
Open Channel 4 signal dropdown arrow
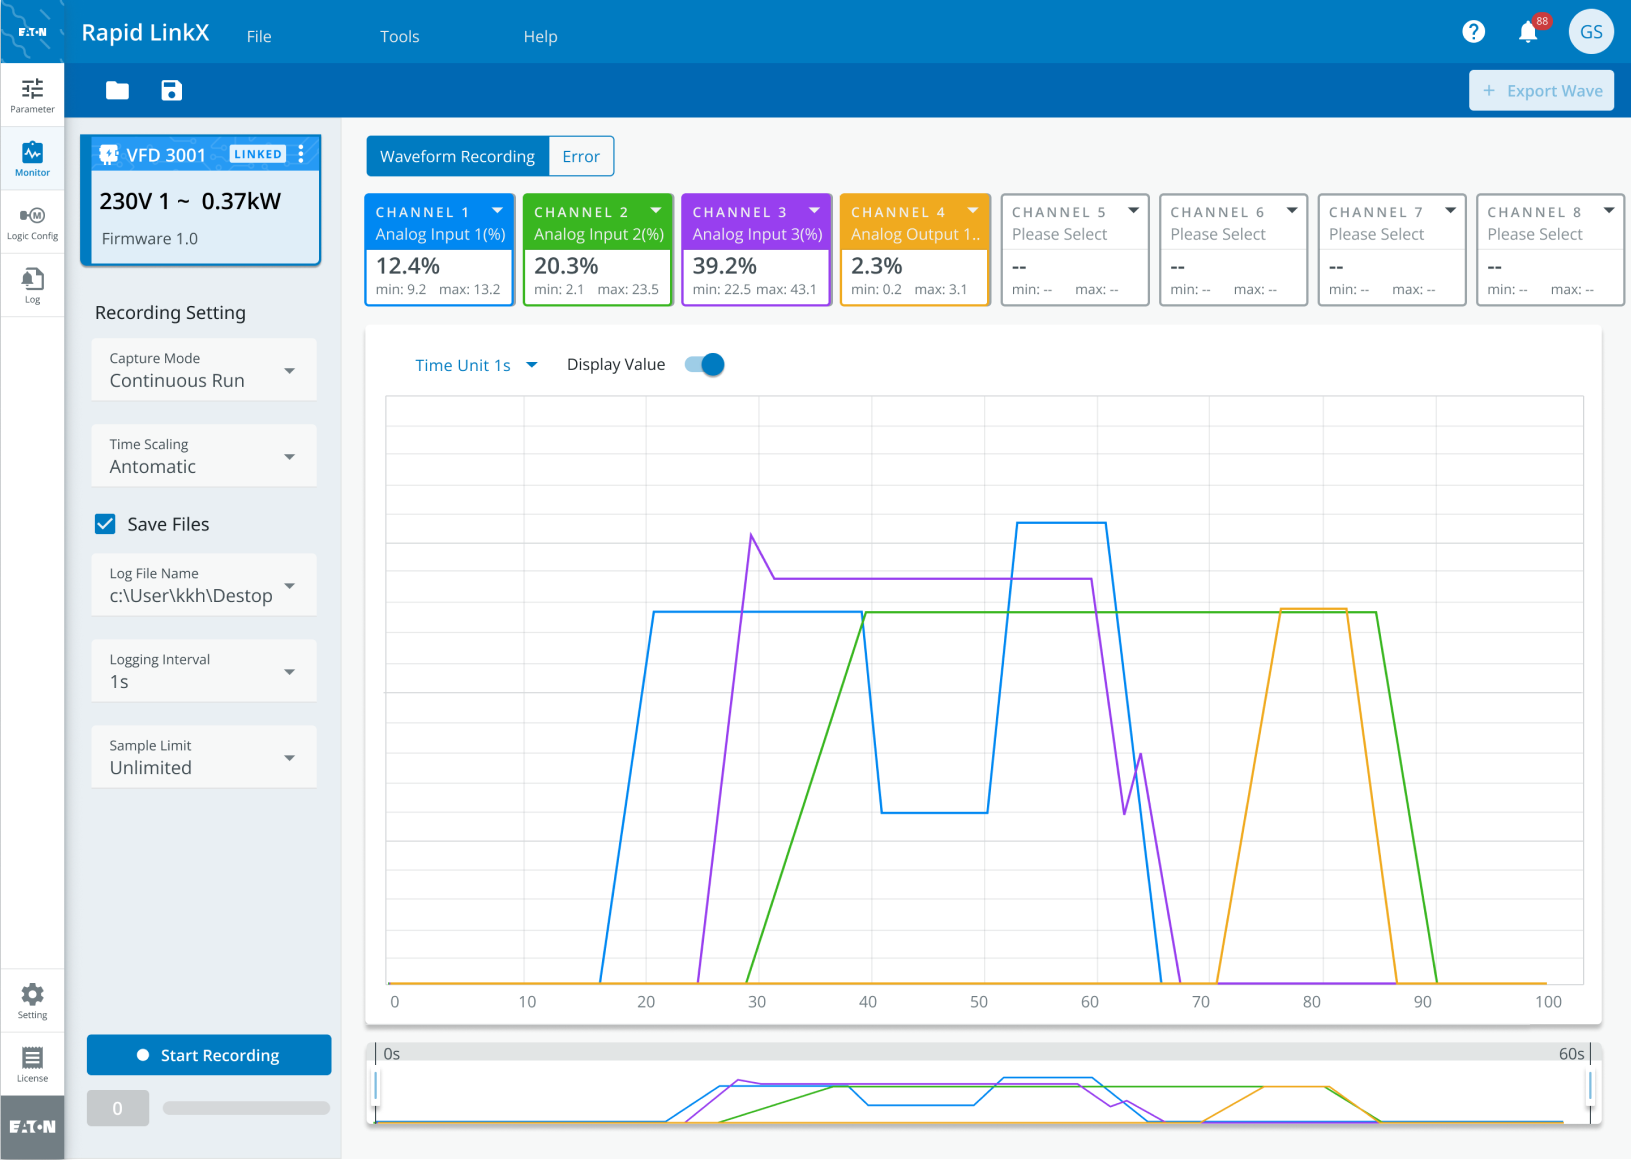(973, 211)
